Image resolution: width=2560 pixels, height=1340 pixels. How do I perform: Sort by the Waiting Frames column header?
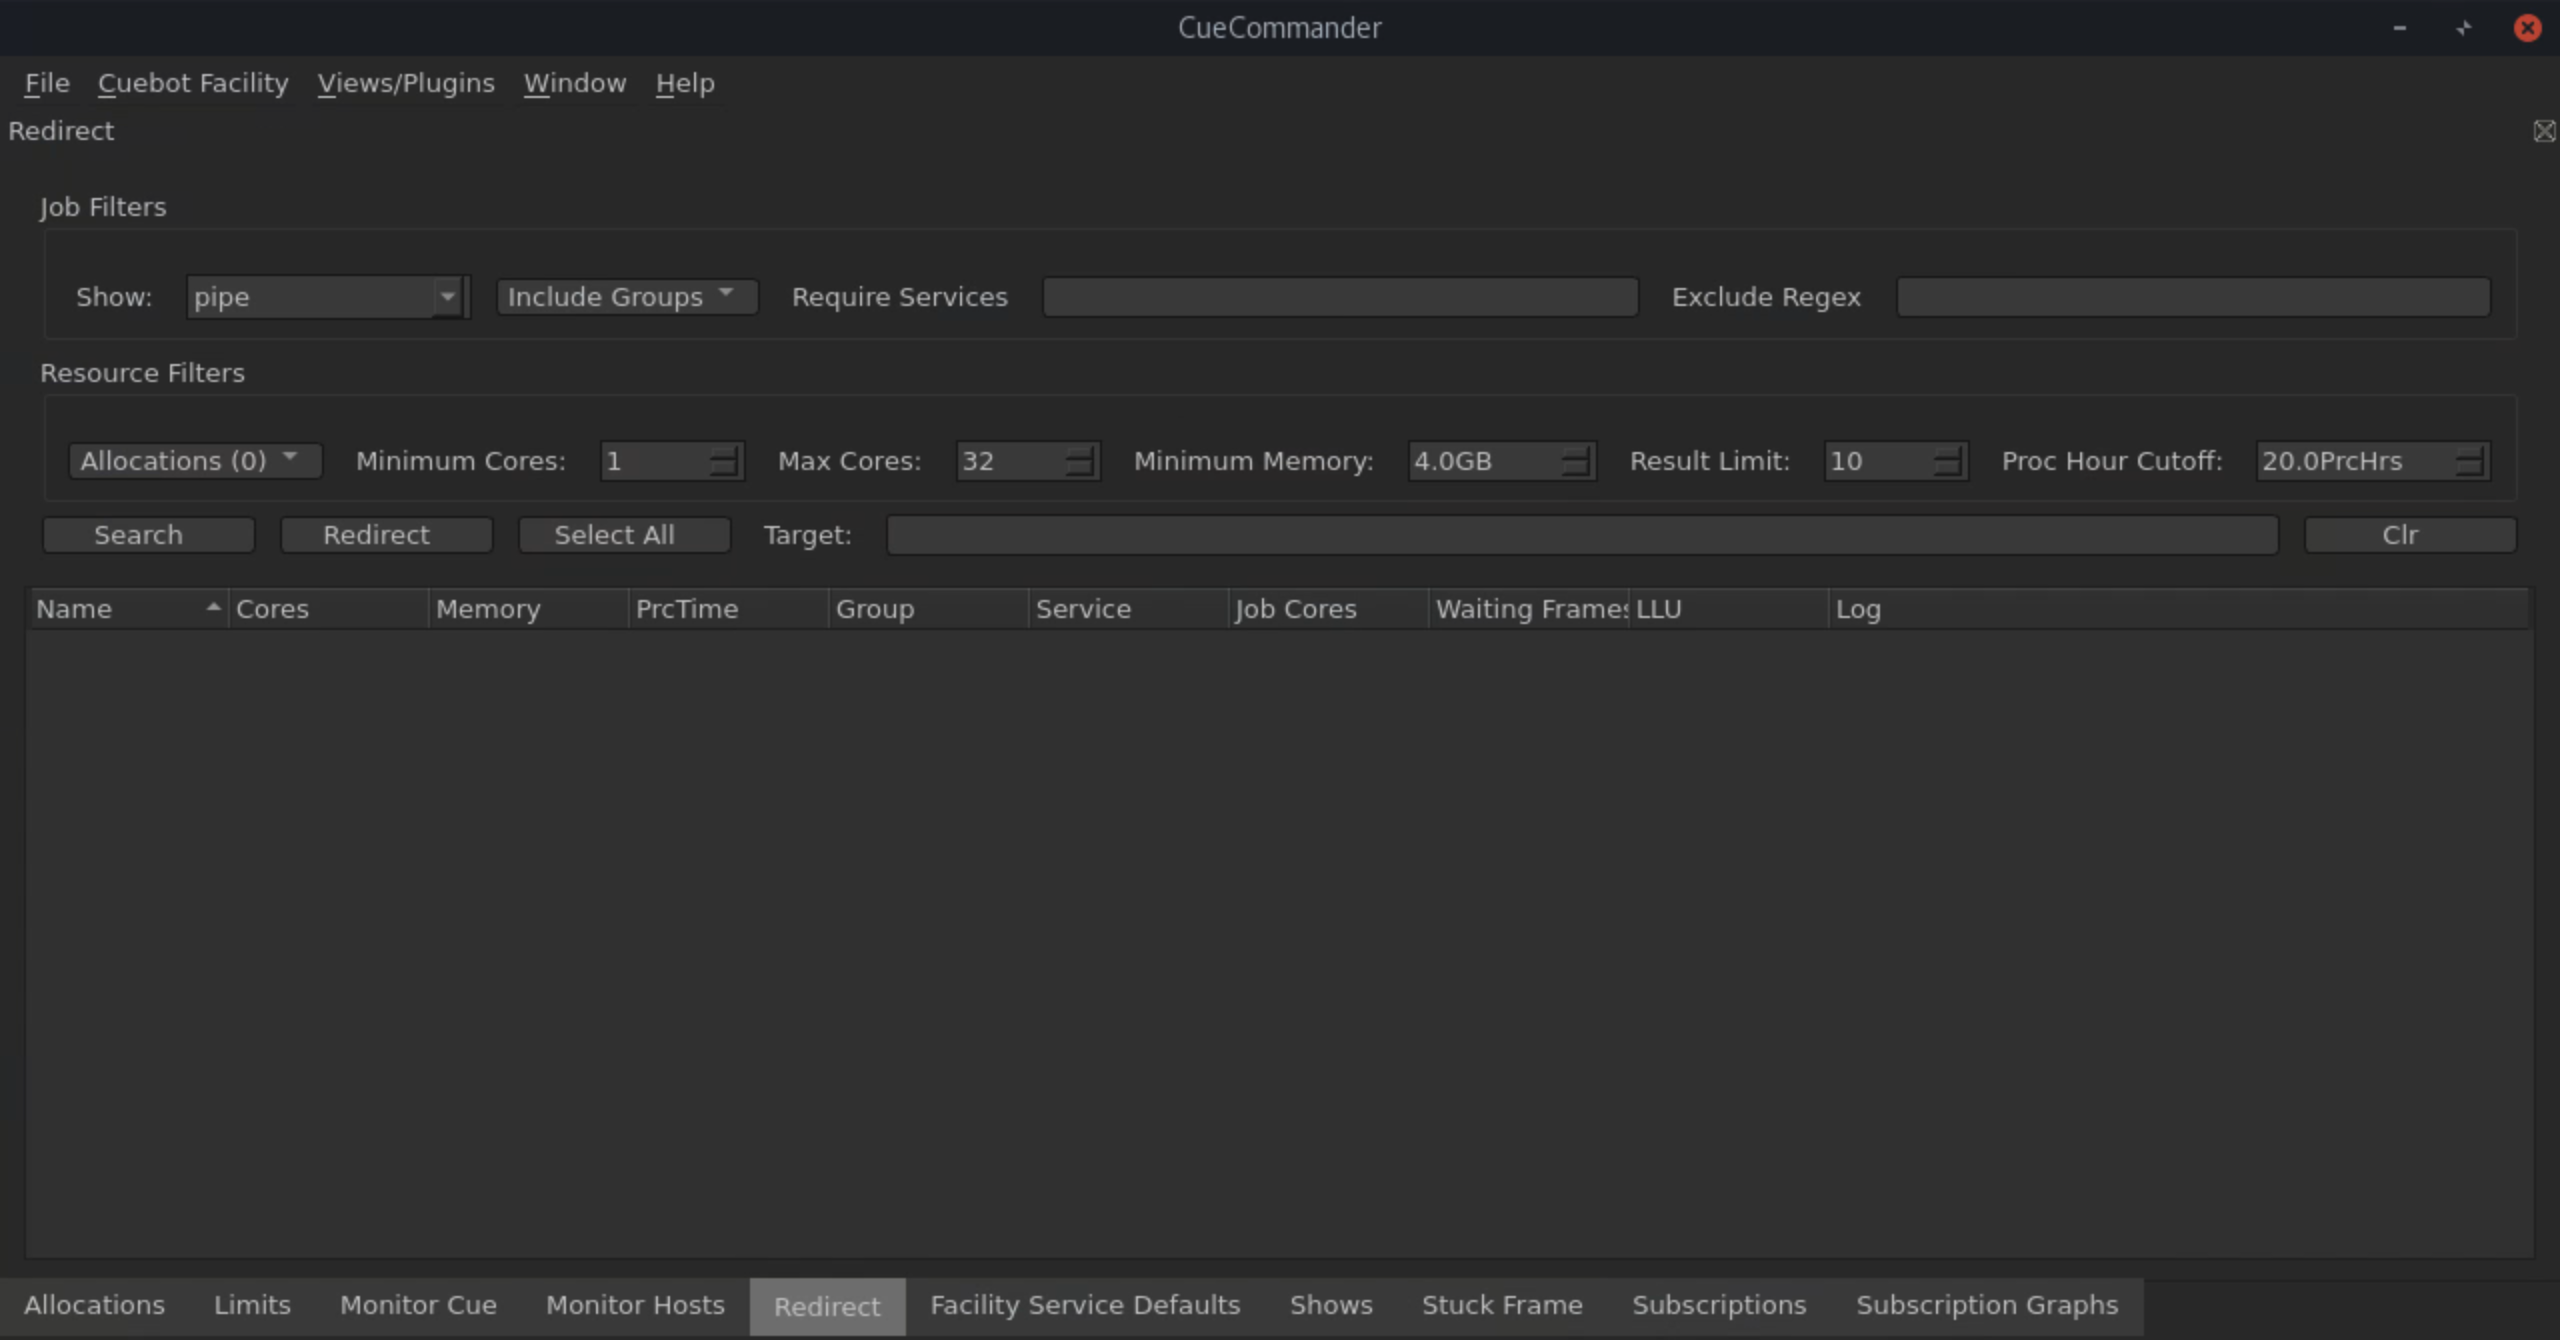coord(1528,609)
